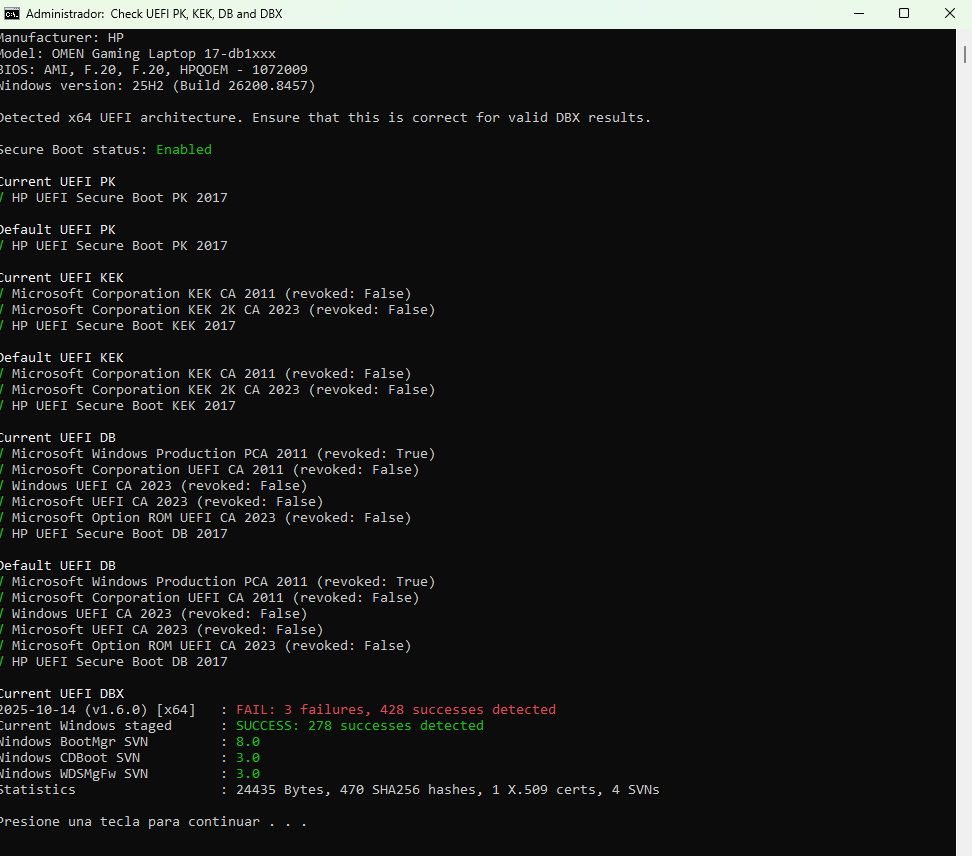The image size is (972, 856).
Task: Click the 'Windows WDSMgFw SVN' label
Action: tap(74, 774)
